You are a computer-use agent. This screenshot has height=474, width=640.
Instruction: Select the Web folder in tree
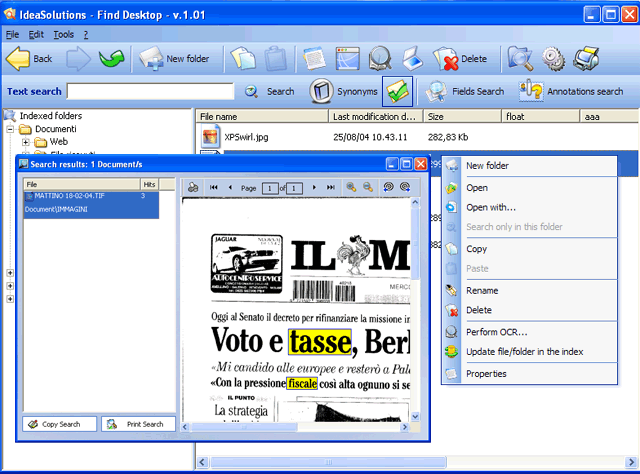(x=59, y=142)
